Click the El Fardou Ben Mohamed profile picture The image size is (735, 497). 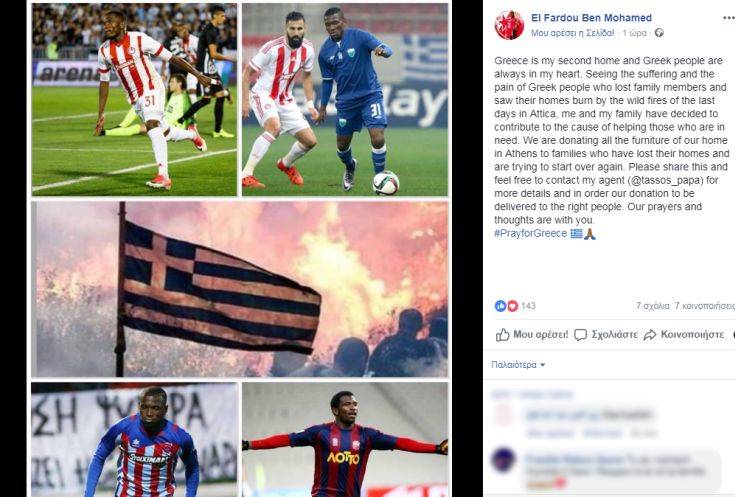tap(509, 25)
